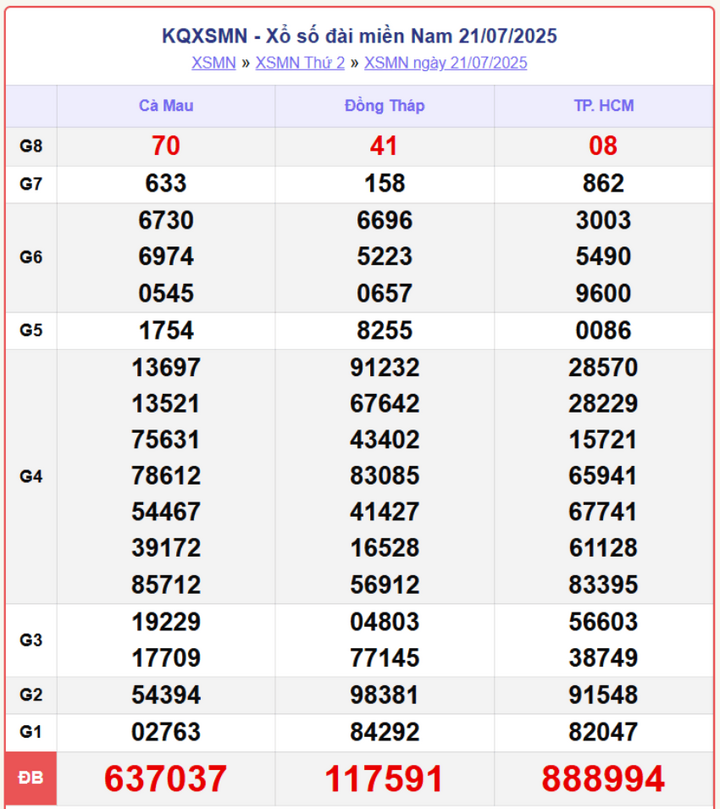Select TP. HCM special prize 888994
Viewport: 720px width, 809px height.
pos(603,779)
